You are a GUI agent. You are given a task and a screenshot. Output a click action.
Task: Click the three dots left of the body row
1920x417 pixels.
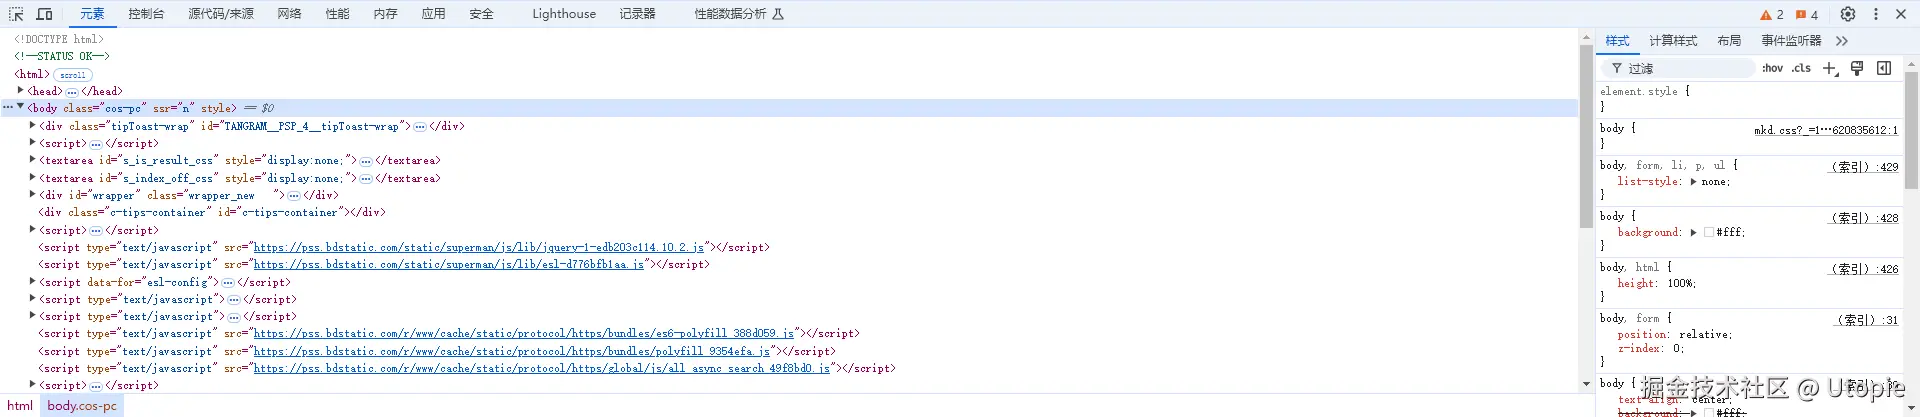point(8,107)
